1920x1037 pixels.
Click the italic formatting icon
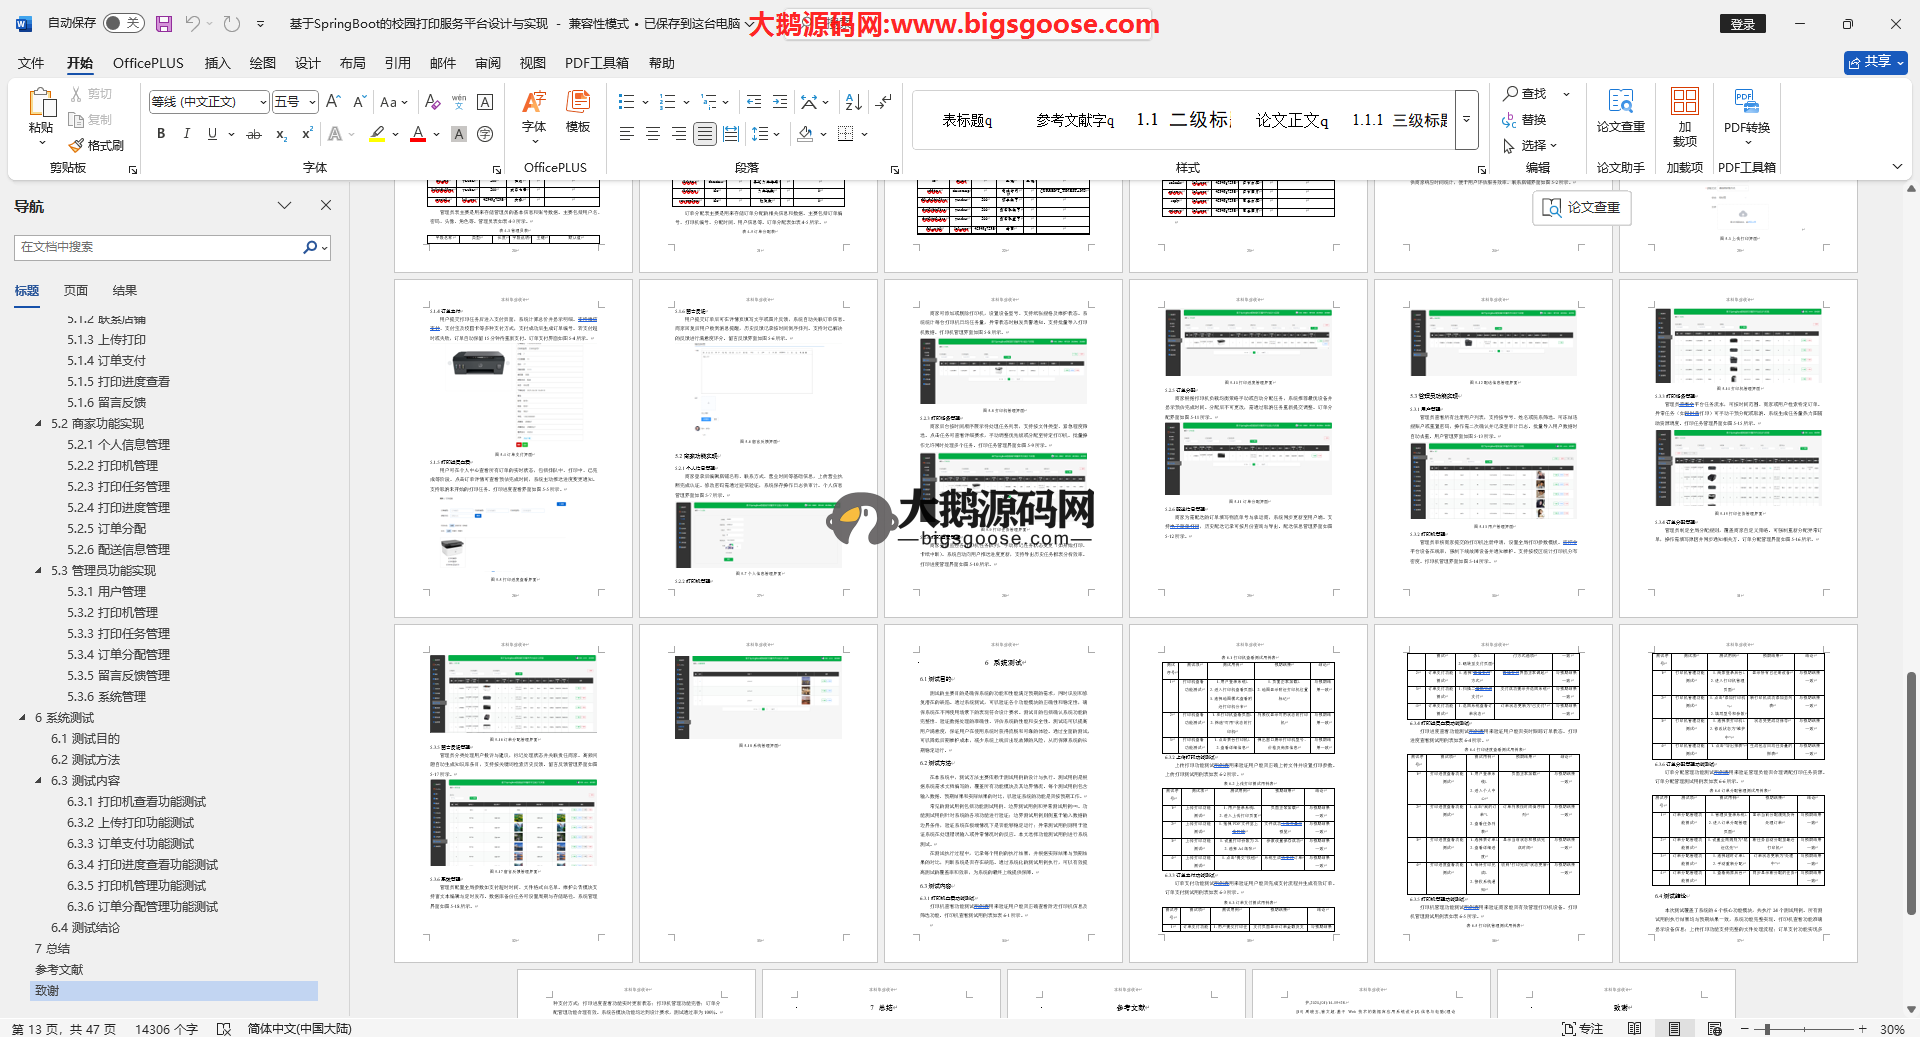(186, 134)
